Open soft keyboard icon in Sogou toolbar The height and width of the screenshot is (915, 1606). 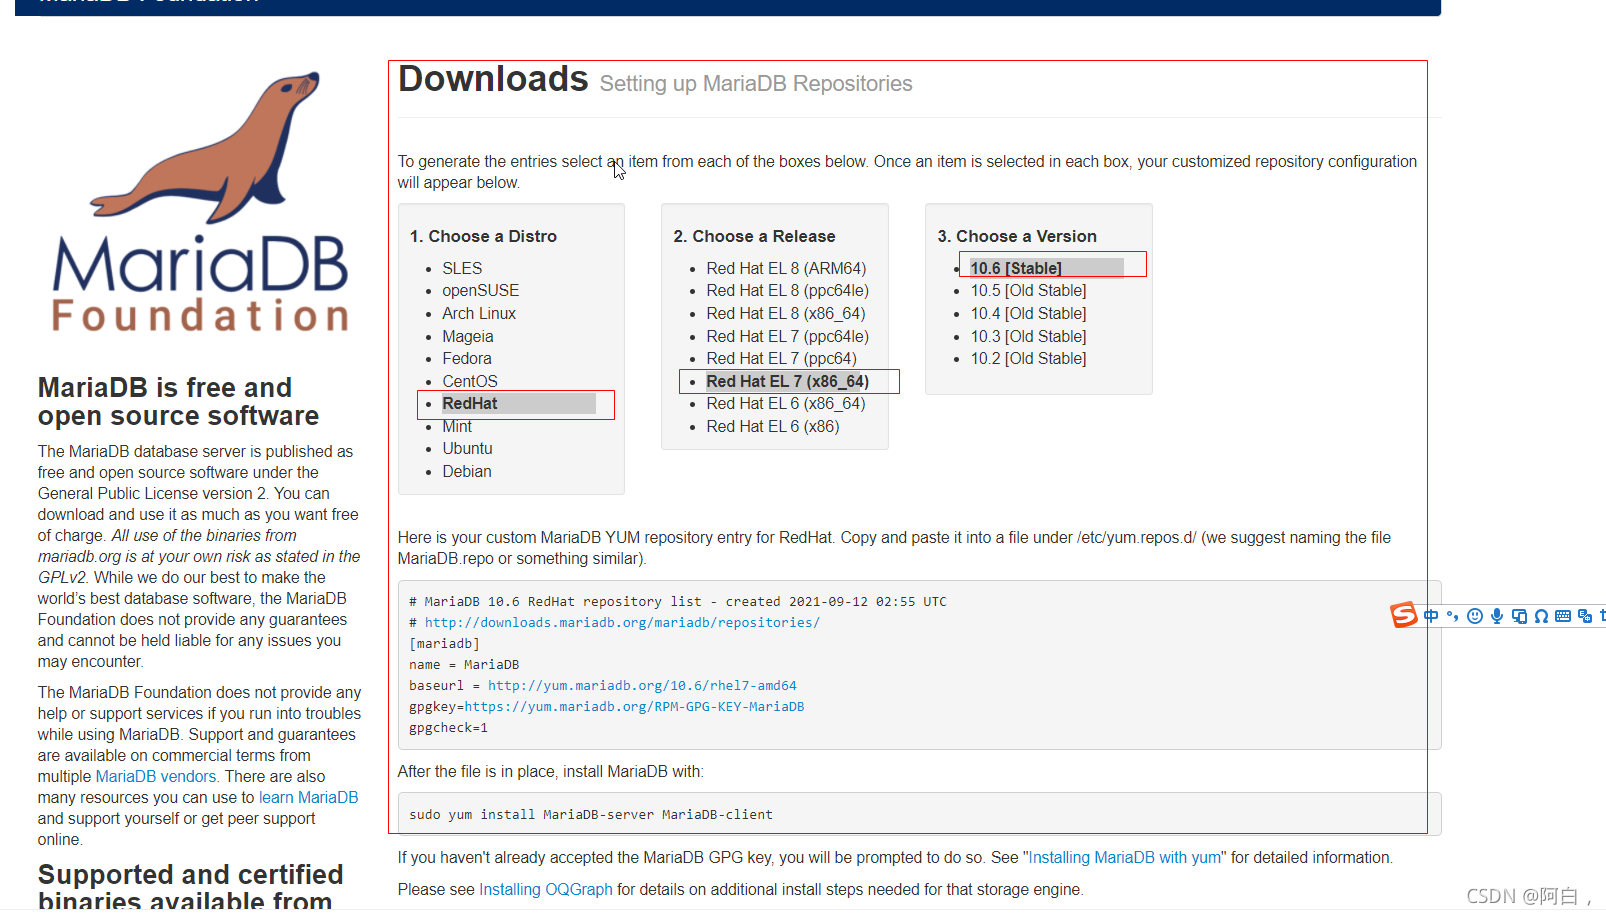[x=1563, y=616]
